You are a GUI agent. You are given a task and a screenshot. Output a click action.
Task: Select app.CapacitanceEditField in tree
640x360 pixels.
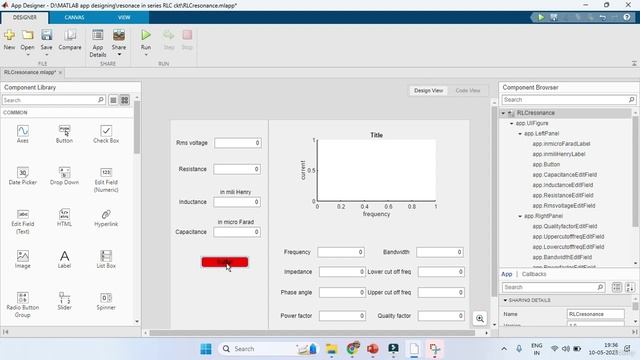tap(564, 175)
